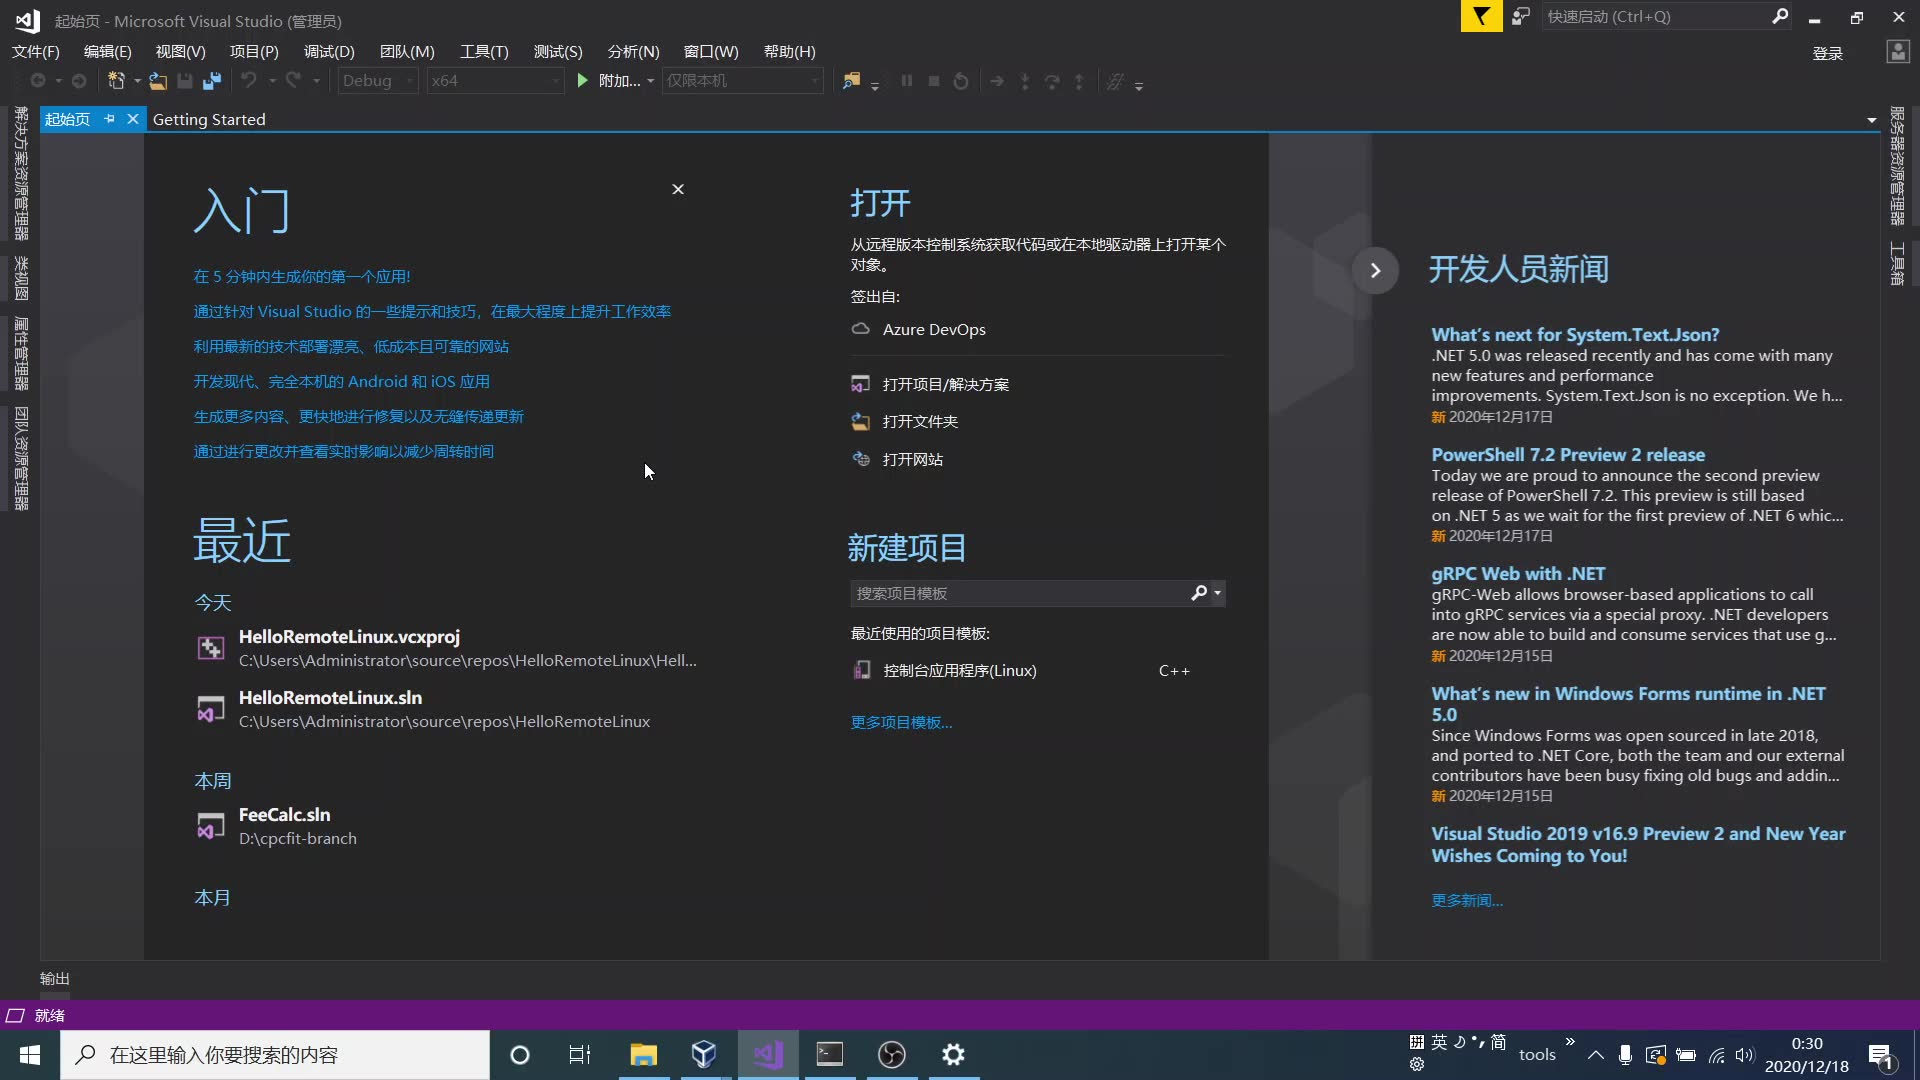Click the 打开网站 globe icon

click(x=860, y=459)
